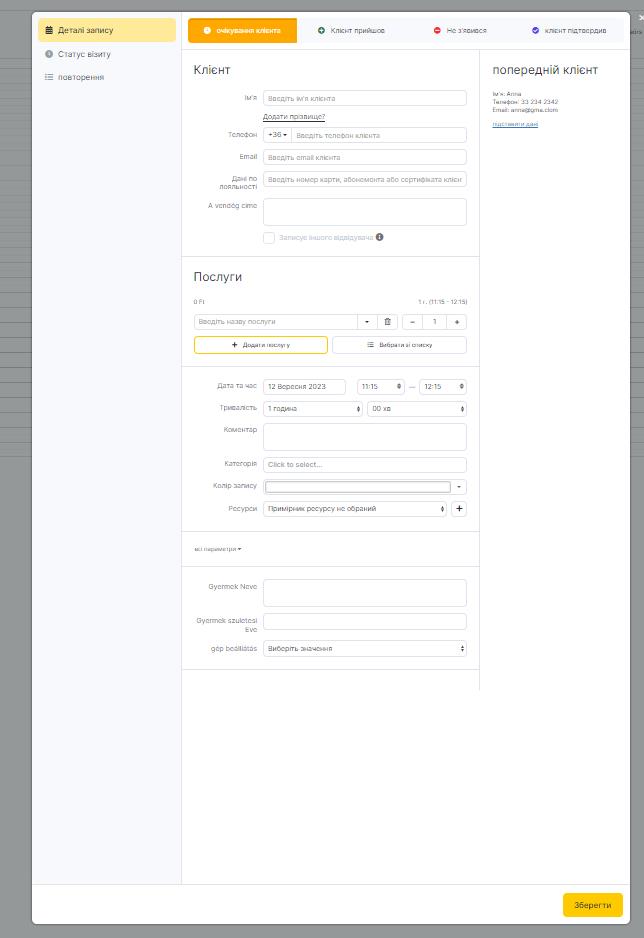Click the orange очікування клієнта status icon
Screen dimensions: 644x938
point(207,31)
